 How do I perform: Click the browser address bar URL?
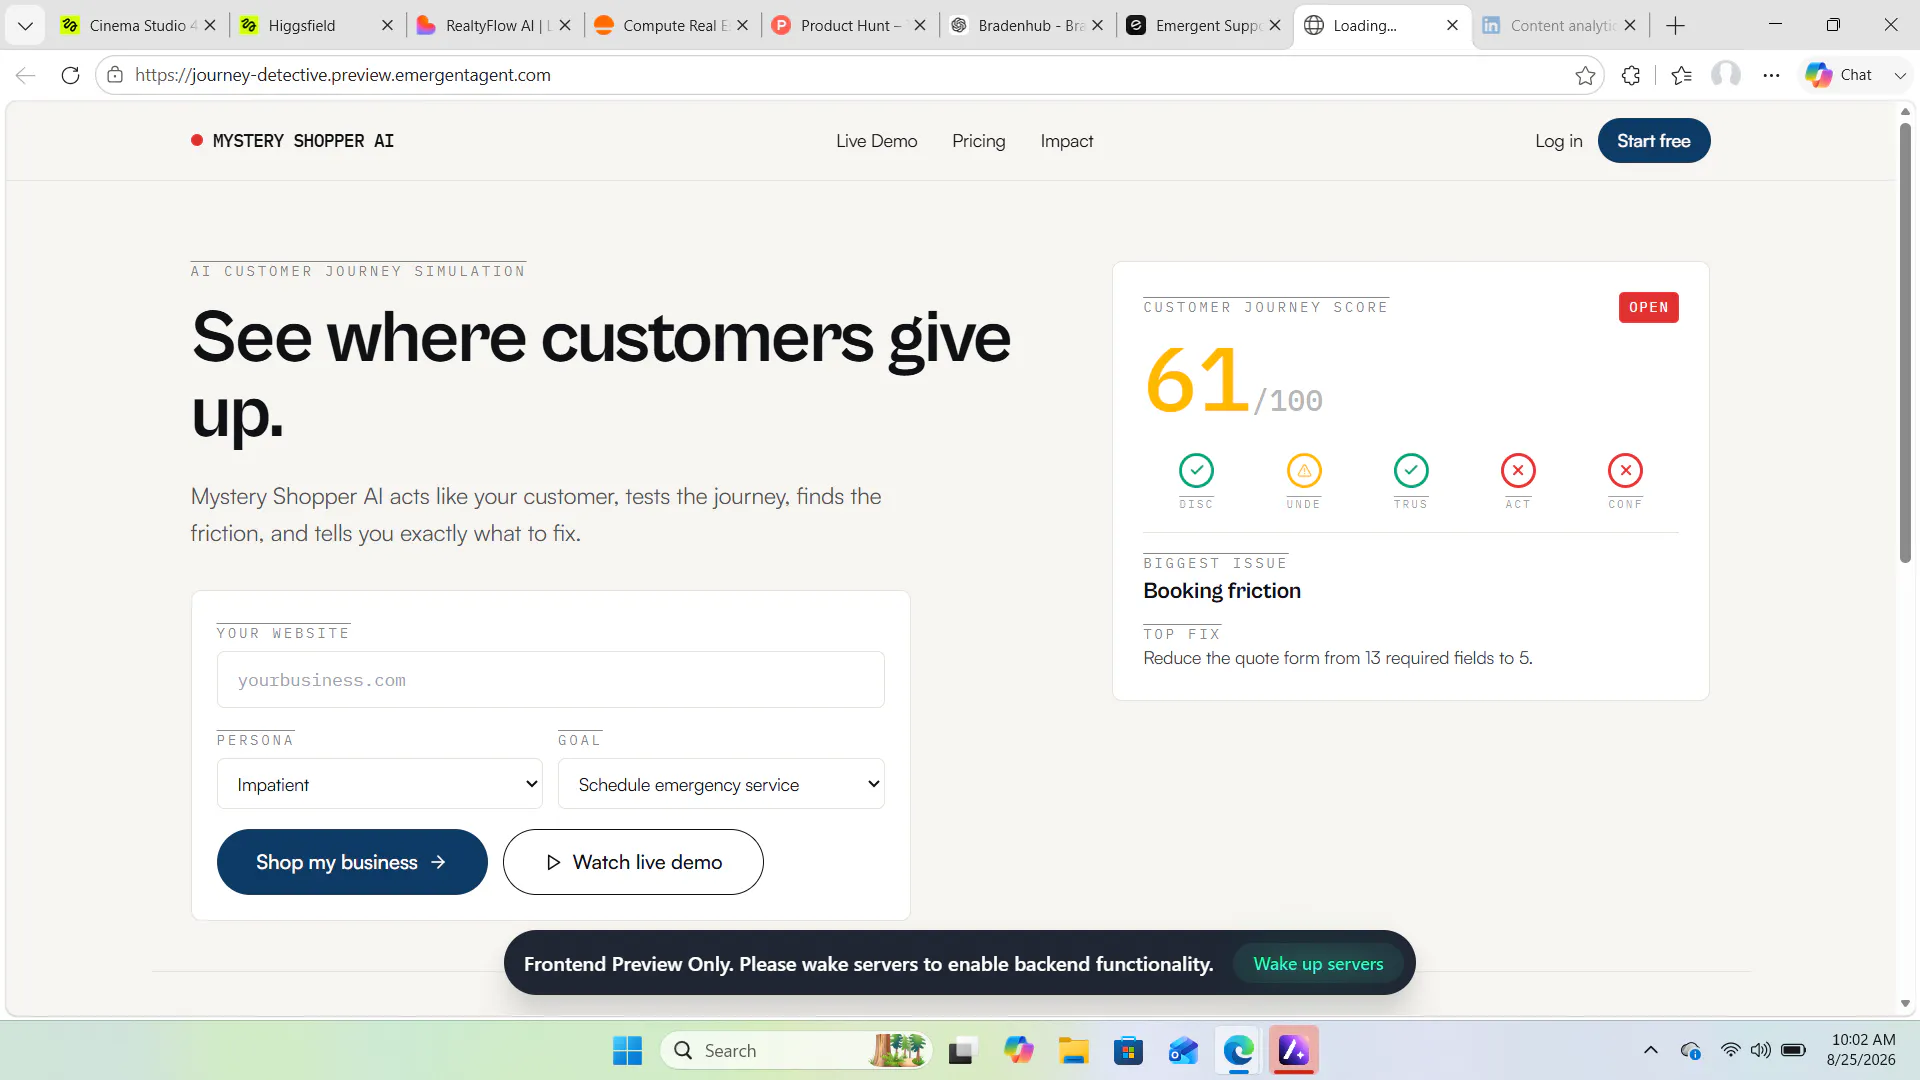click(x=343, y=75)
